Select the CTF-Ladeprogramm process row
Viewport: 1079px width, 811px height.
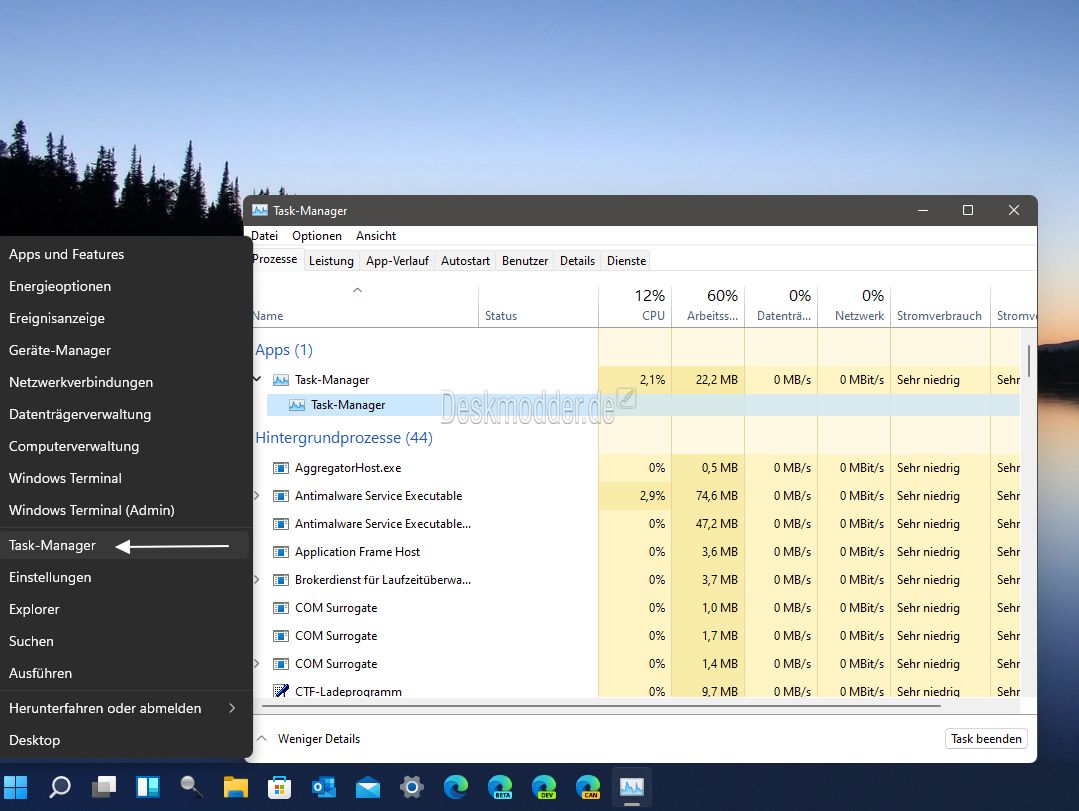click(637, 689)
